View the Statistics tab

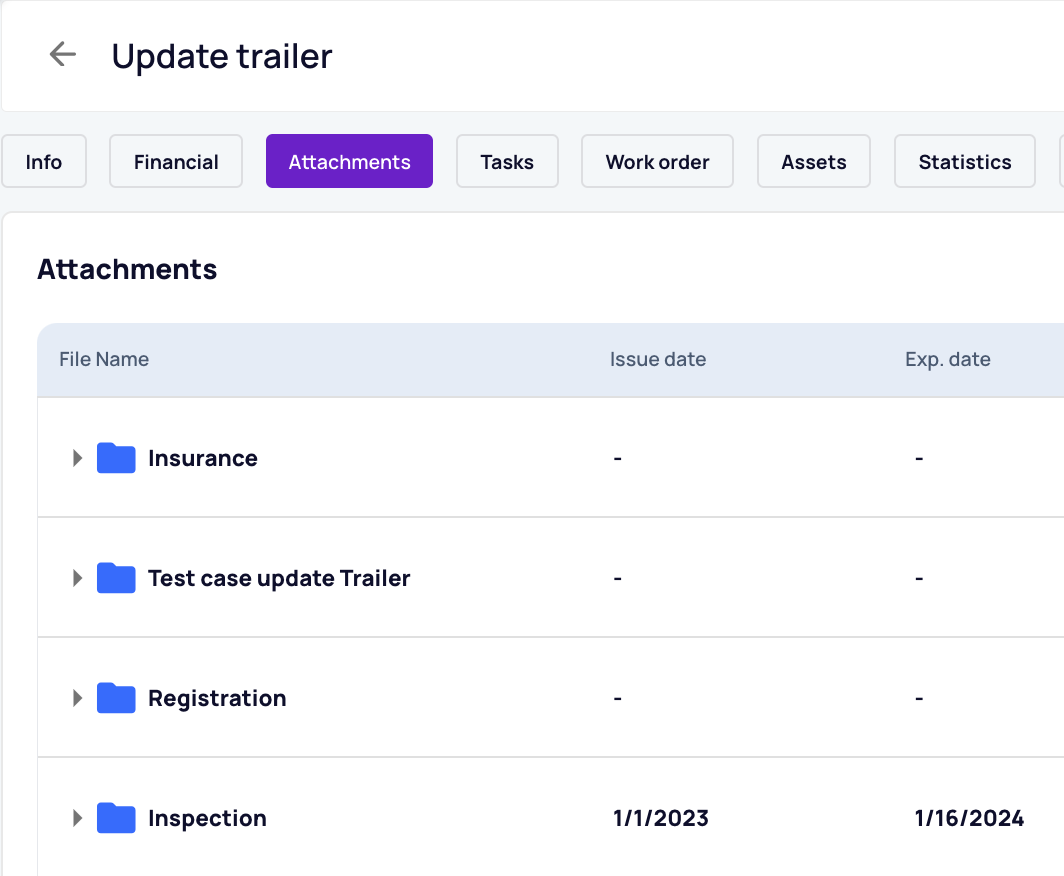(x=964, y=161)
